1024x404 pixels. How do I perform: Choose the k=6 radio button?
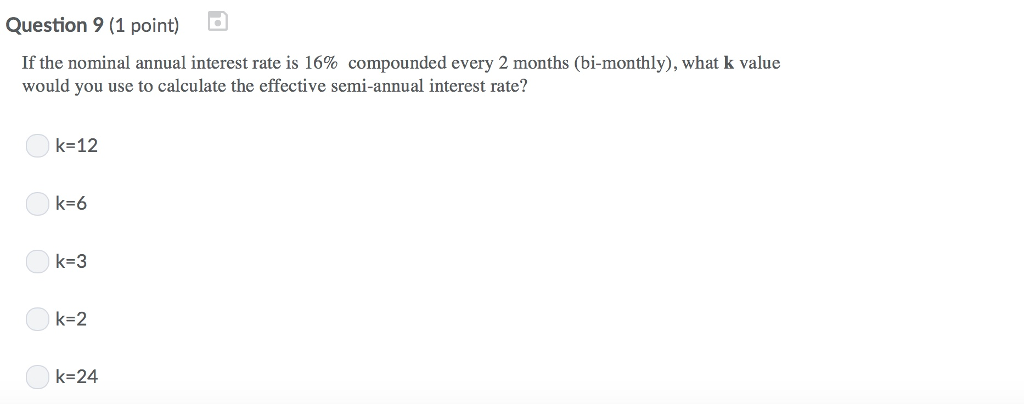pyautogui.click(x=37, y=204)
